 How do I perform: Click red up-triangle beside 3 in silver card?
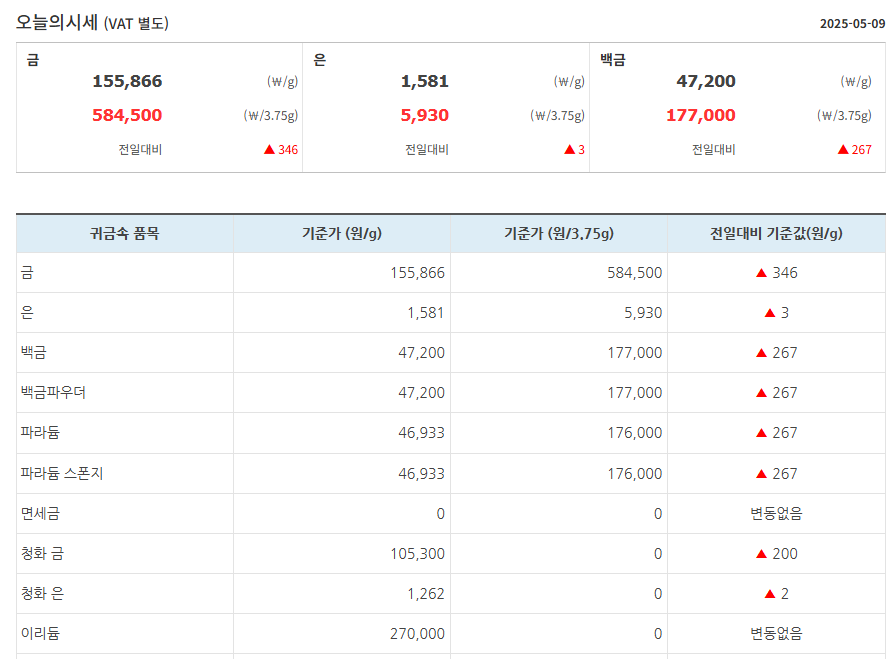[569, 149]
